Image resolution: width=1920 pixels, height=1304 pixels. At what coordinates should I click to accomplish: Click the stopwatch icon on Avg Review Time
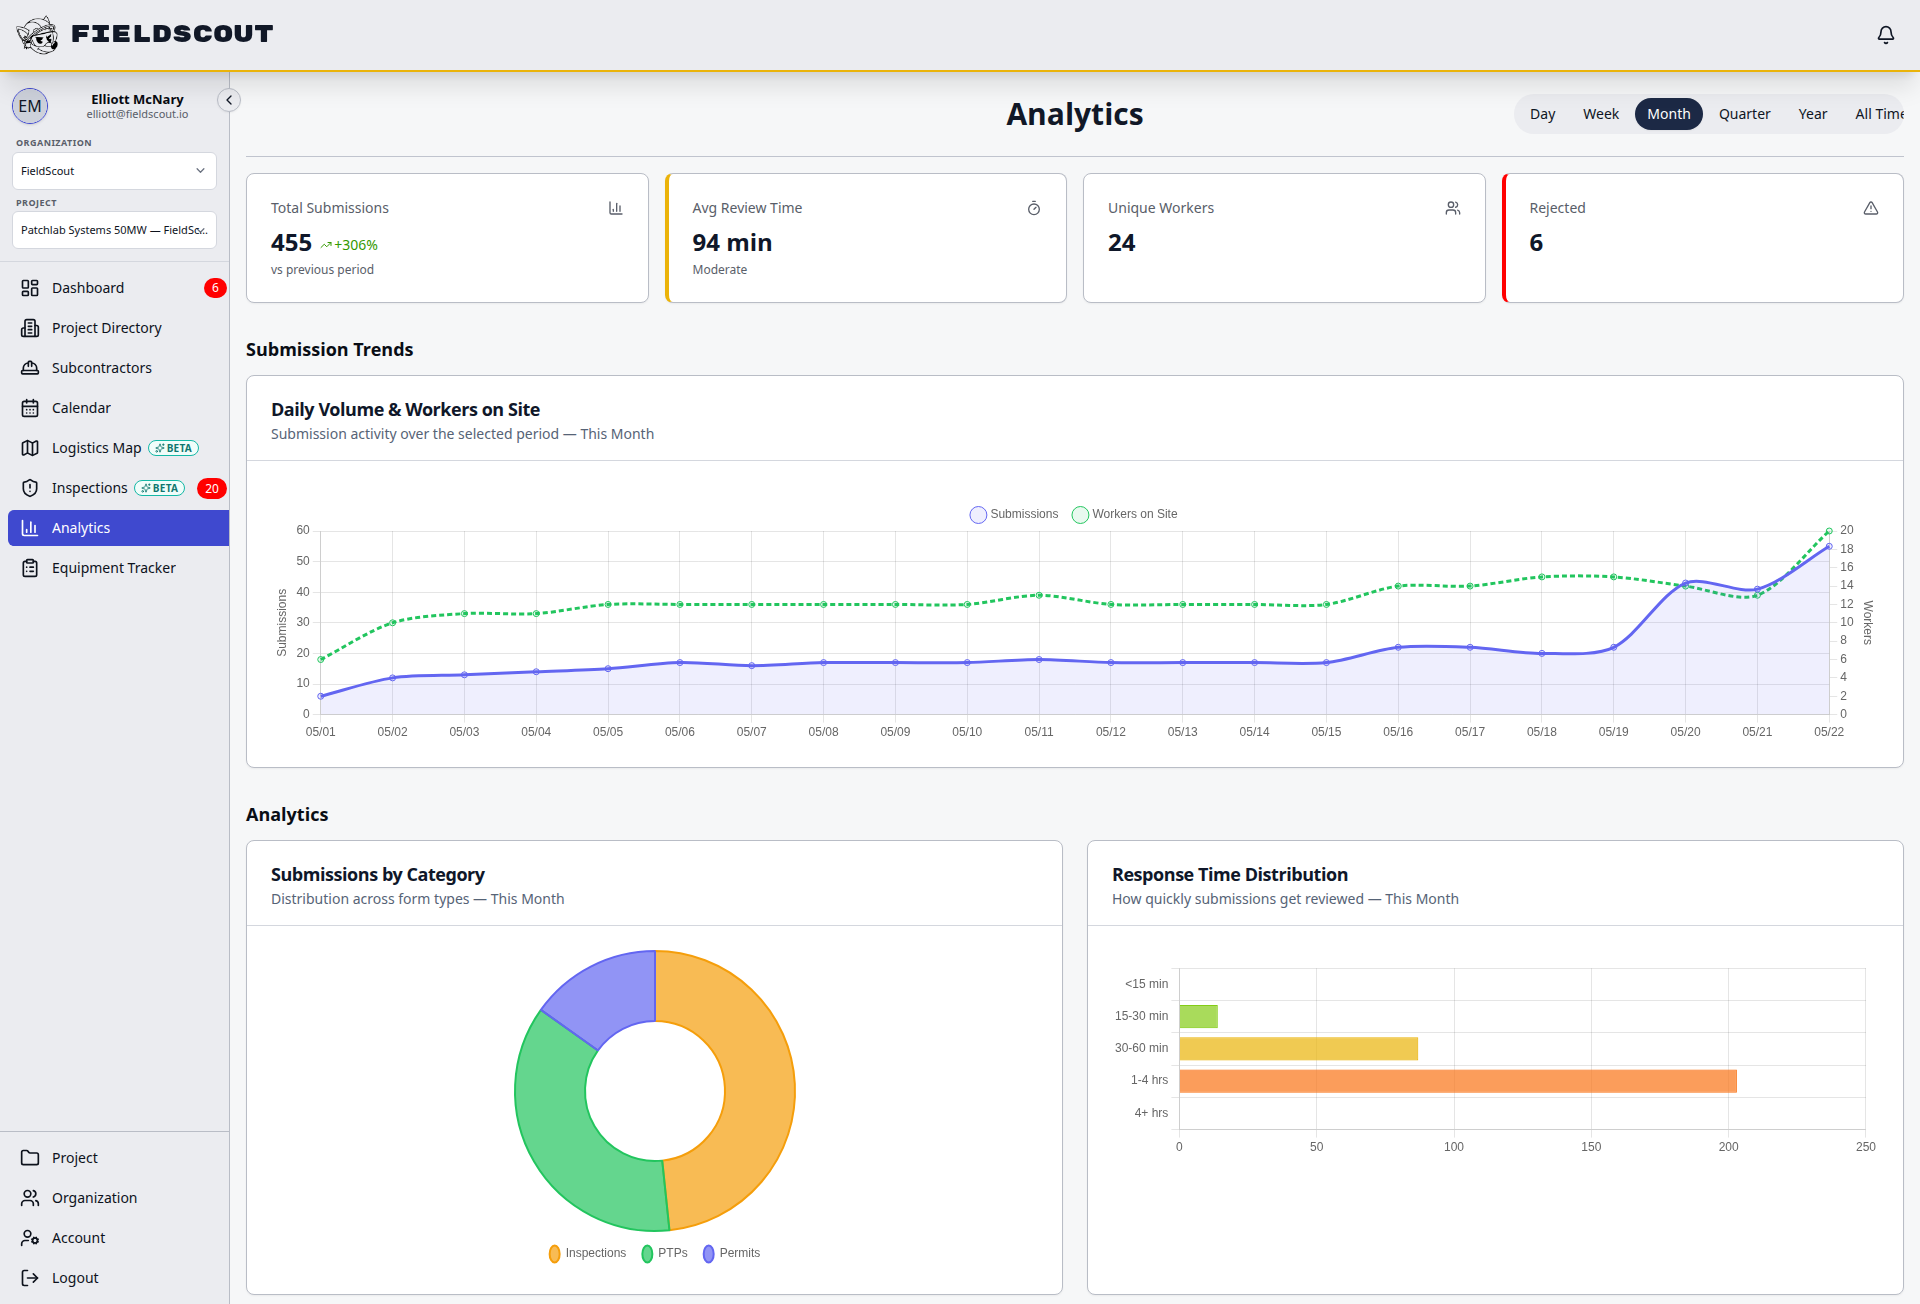pos(1034,208)
